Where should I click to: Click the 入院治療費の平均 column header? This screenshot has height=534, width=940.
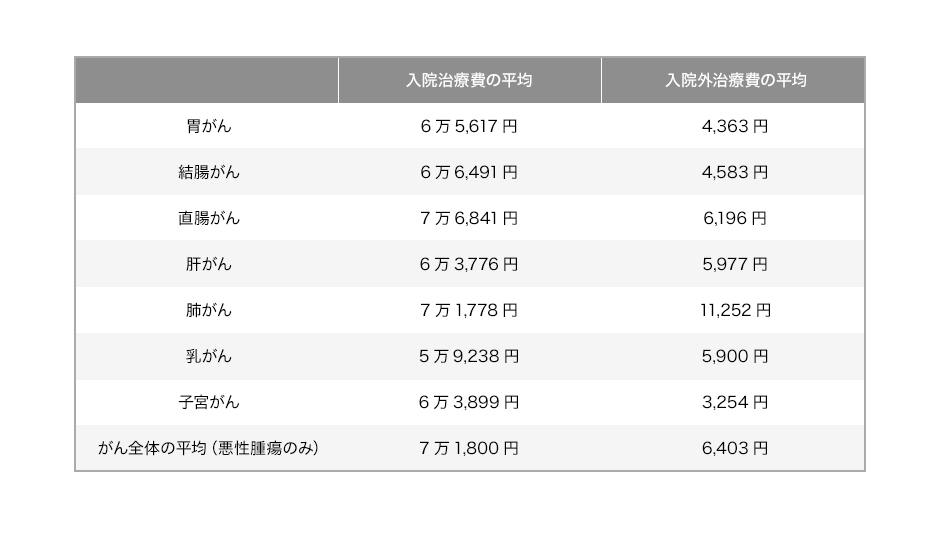(x=469, y=80)
